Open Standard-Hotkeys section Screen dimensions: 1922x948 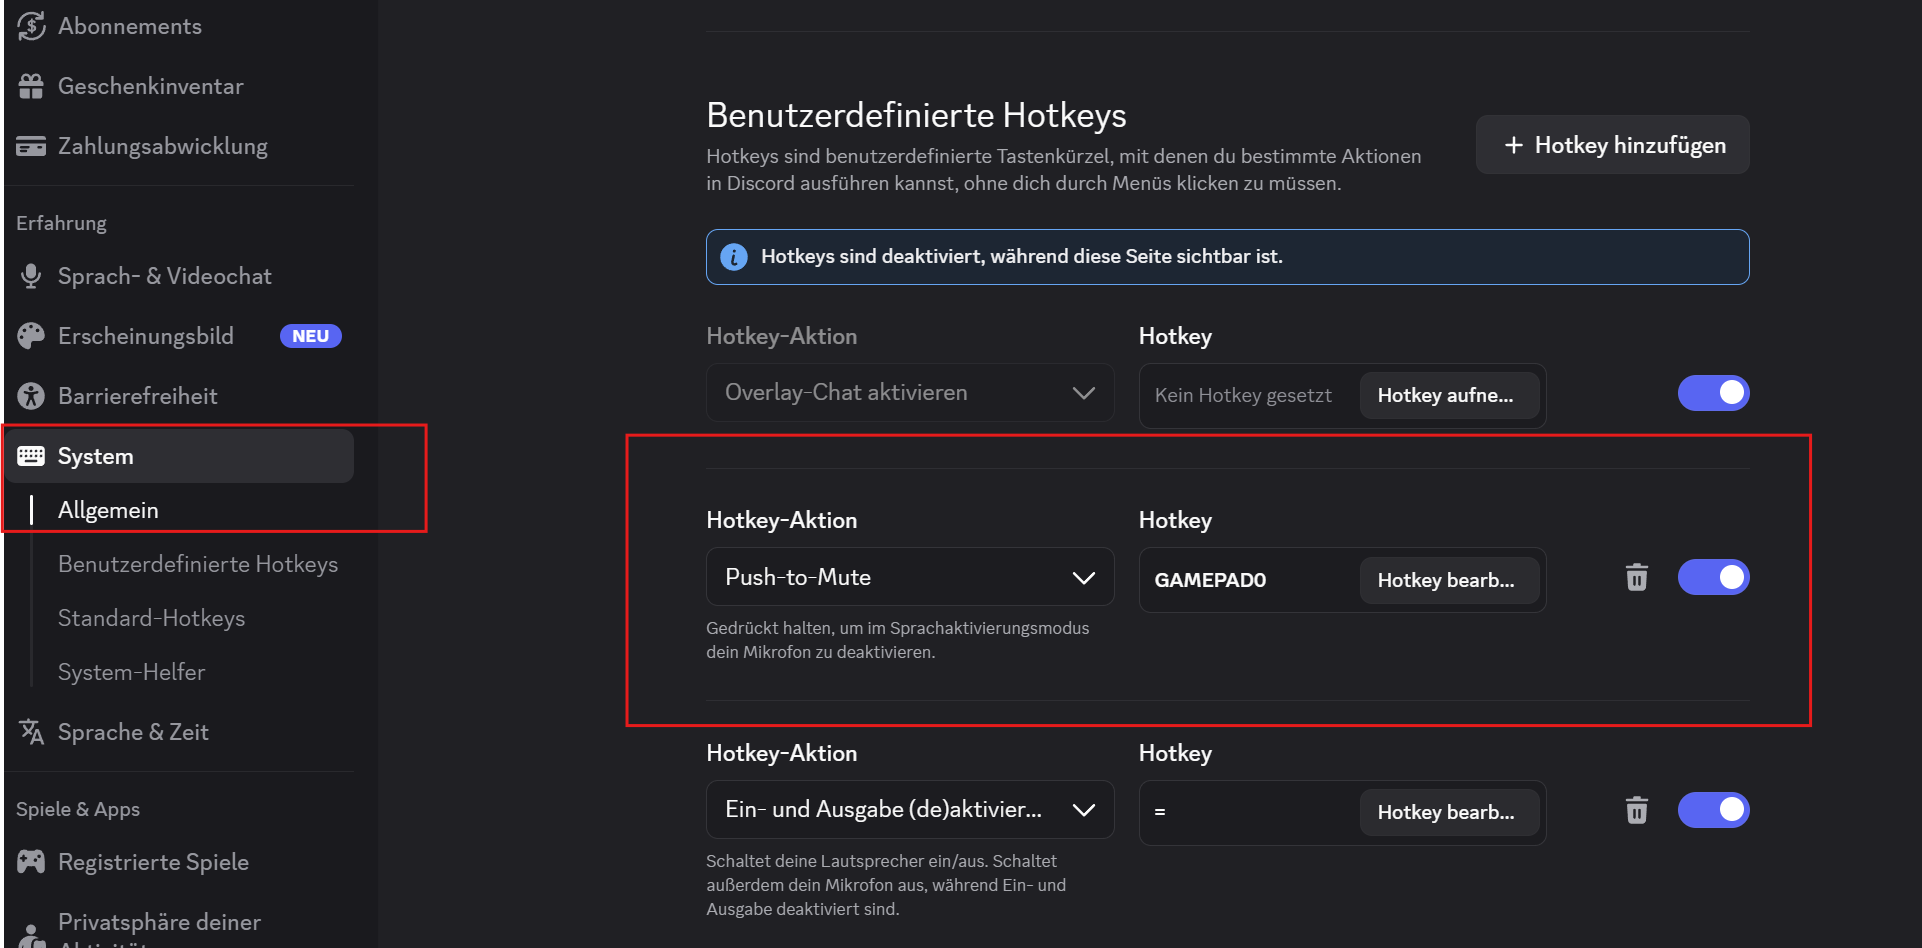[x=151, y=618]
